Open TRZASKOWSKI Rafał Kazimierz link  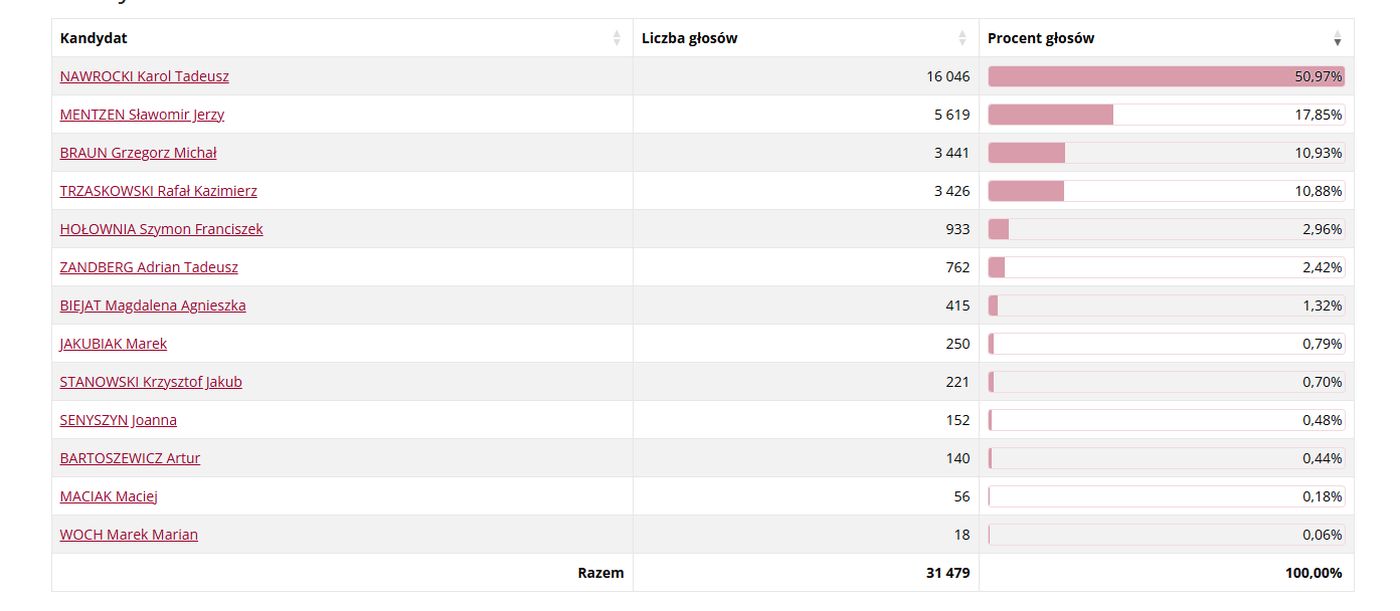[158, 190]
